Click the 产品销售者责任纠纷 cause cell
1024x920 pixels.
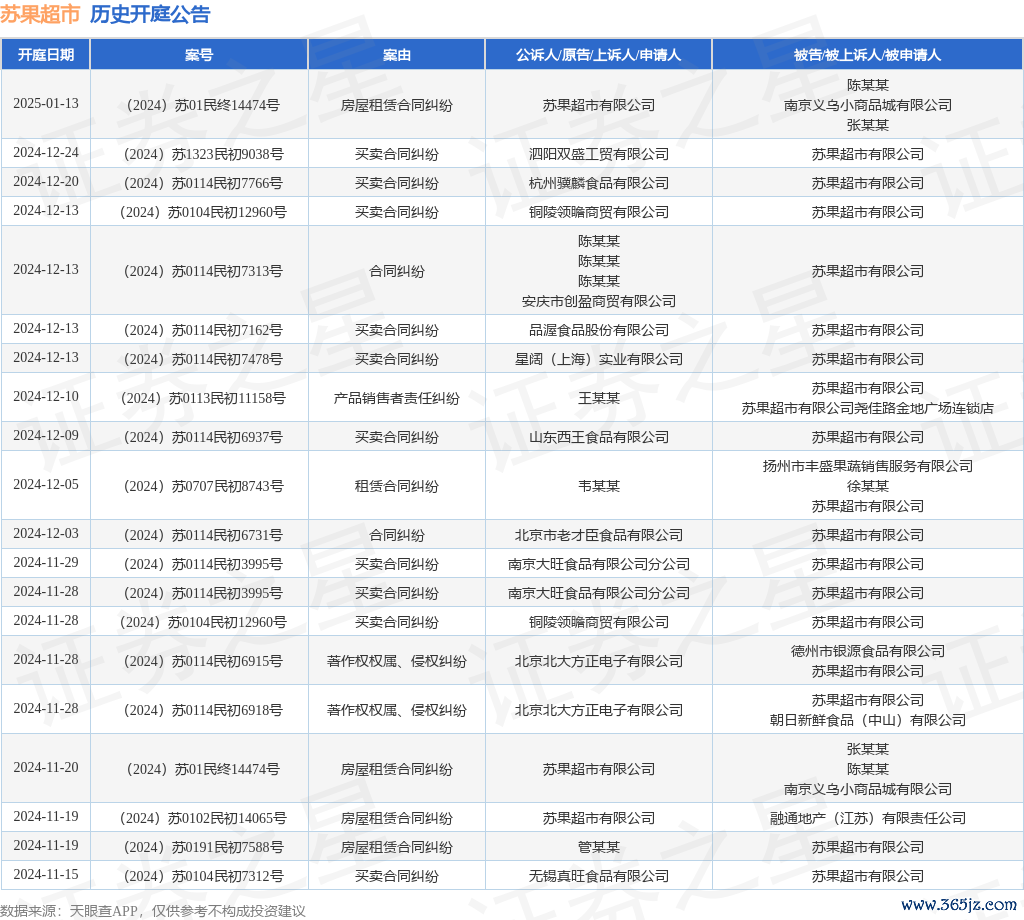pos(396,398)
